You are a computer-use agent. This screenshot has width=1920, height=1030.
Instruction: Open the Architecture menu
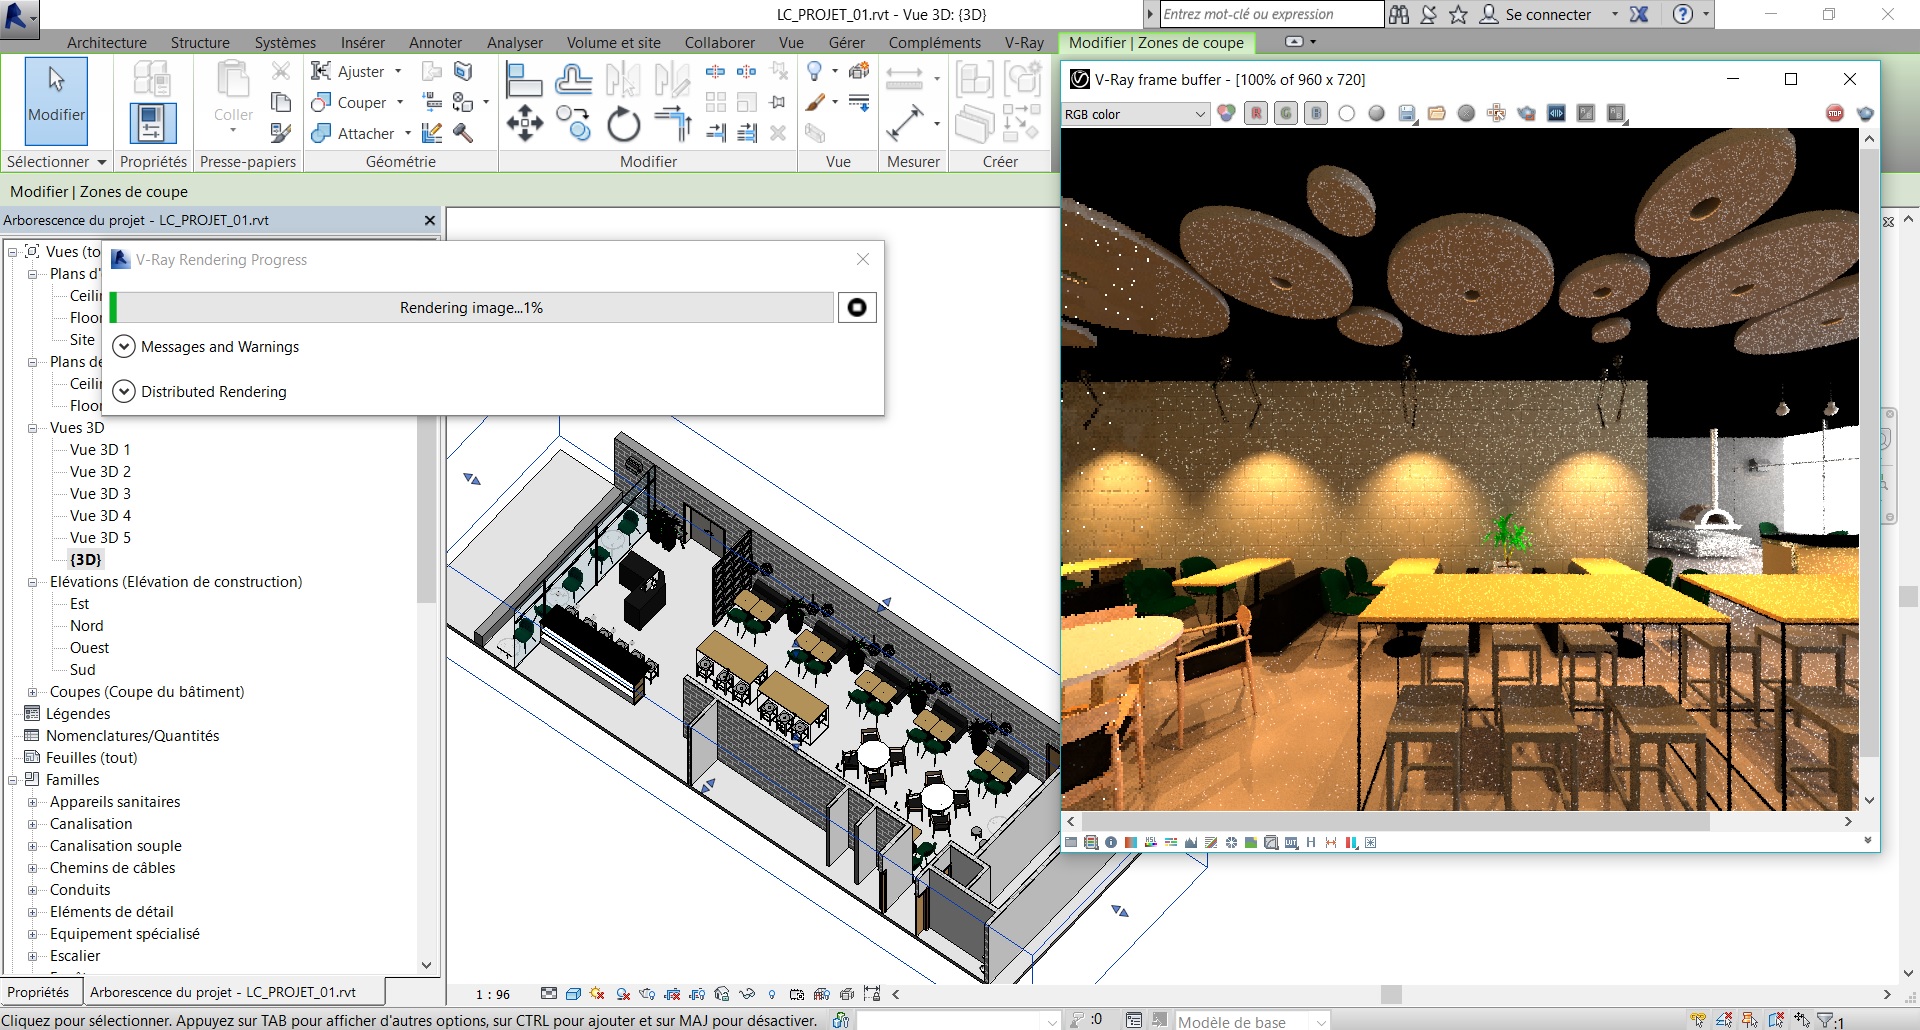pyautogui.click(x=106, y=42)
